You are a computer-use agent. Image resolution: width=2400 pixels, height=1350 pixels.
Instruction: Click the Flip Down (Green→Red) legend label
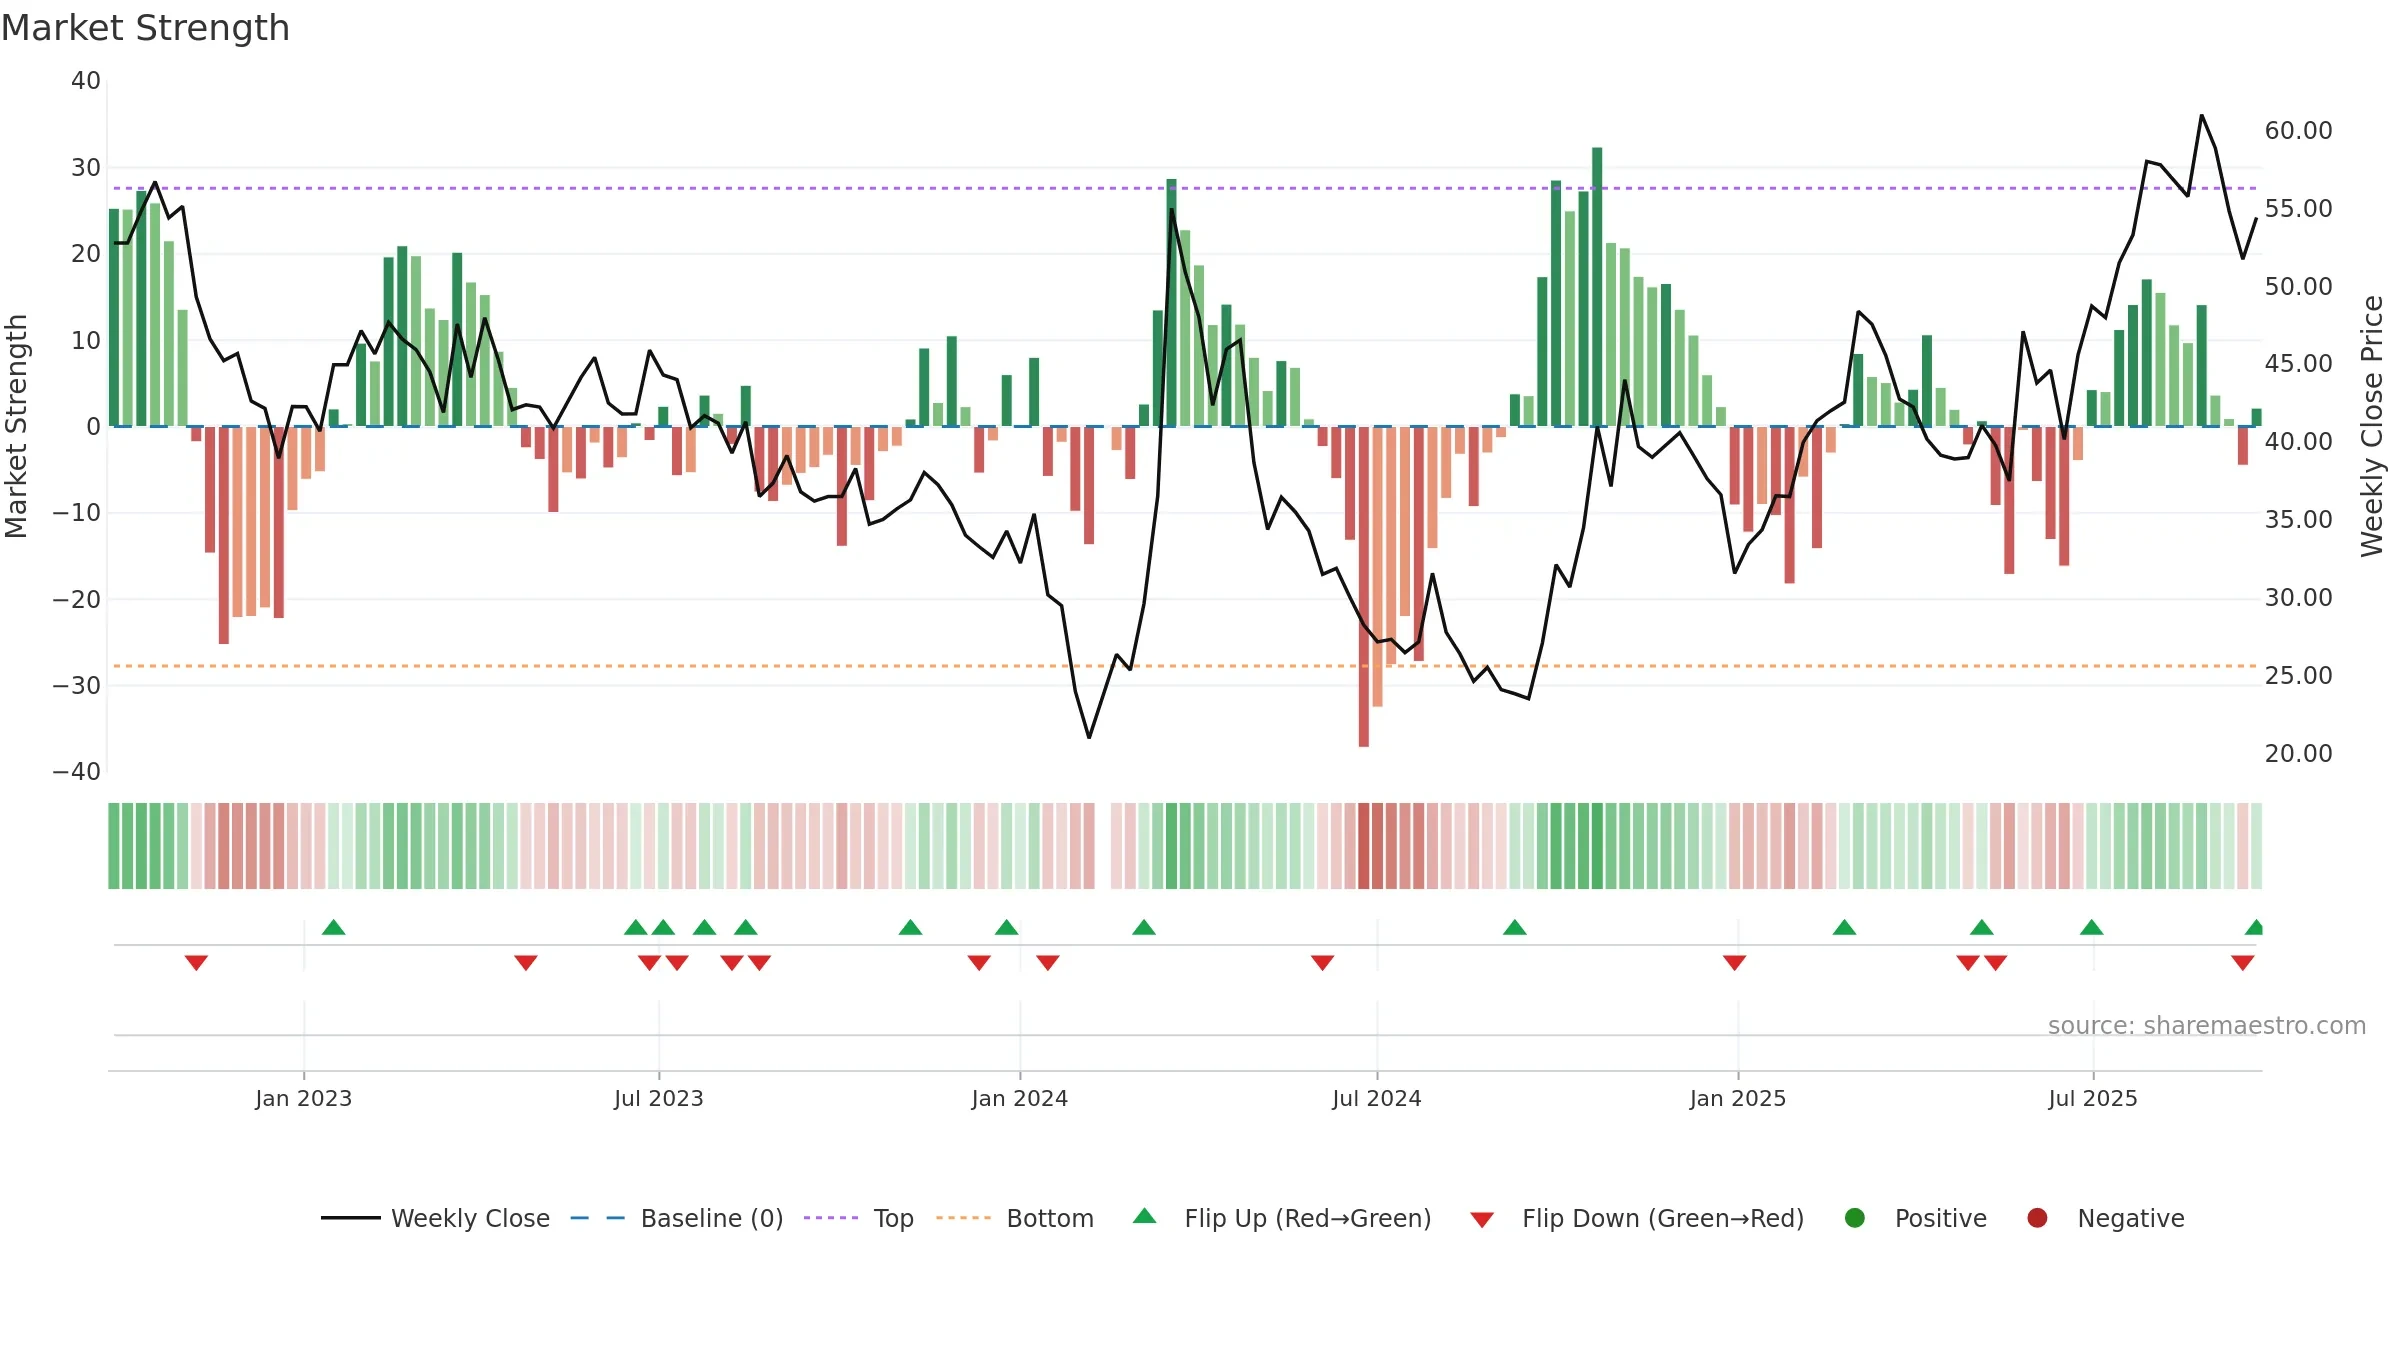tap(1663, 1218)
